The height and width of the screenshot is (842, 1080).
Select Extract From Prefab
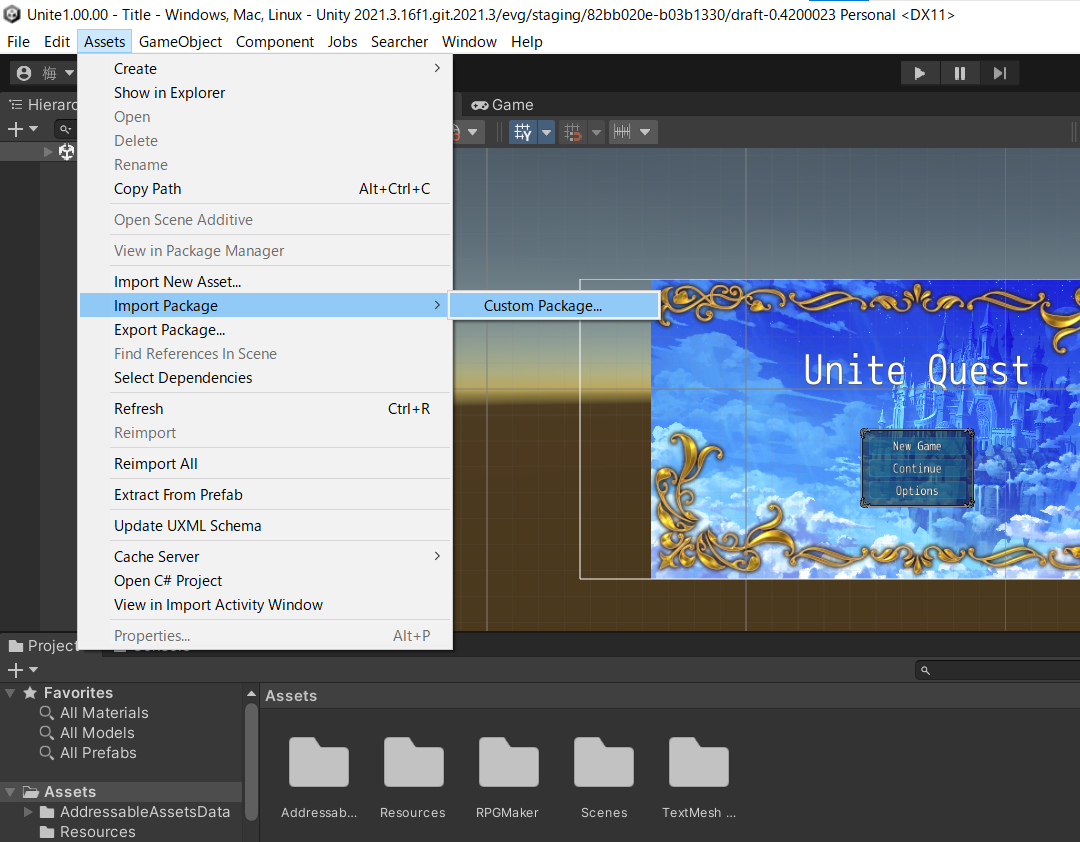point(265,495)
